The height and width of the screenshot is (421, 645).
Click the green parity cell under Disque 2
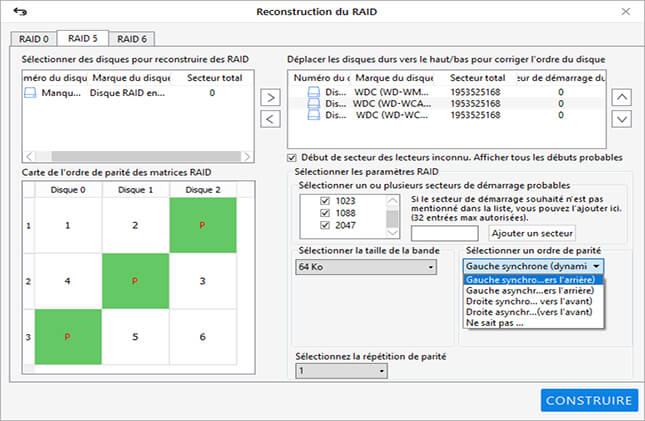coord(203,225)
